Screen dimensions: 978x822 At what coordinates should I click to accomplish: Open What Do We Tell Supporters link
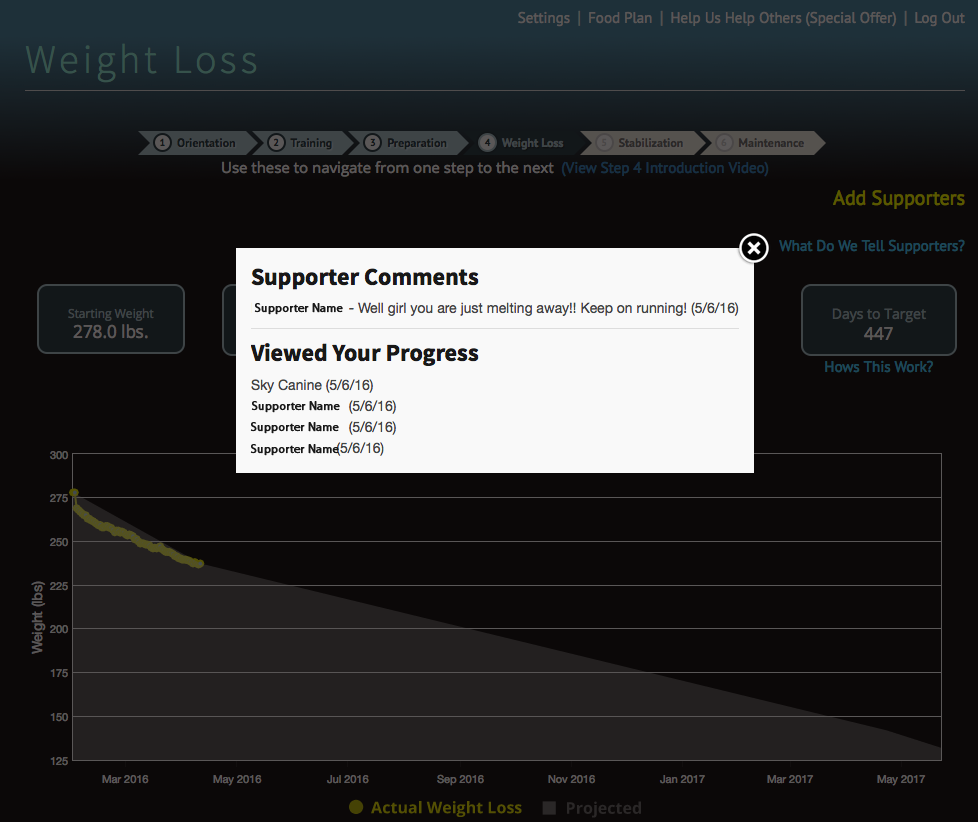tap(871, 246)
